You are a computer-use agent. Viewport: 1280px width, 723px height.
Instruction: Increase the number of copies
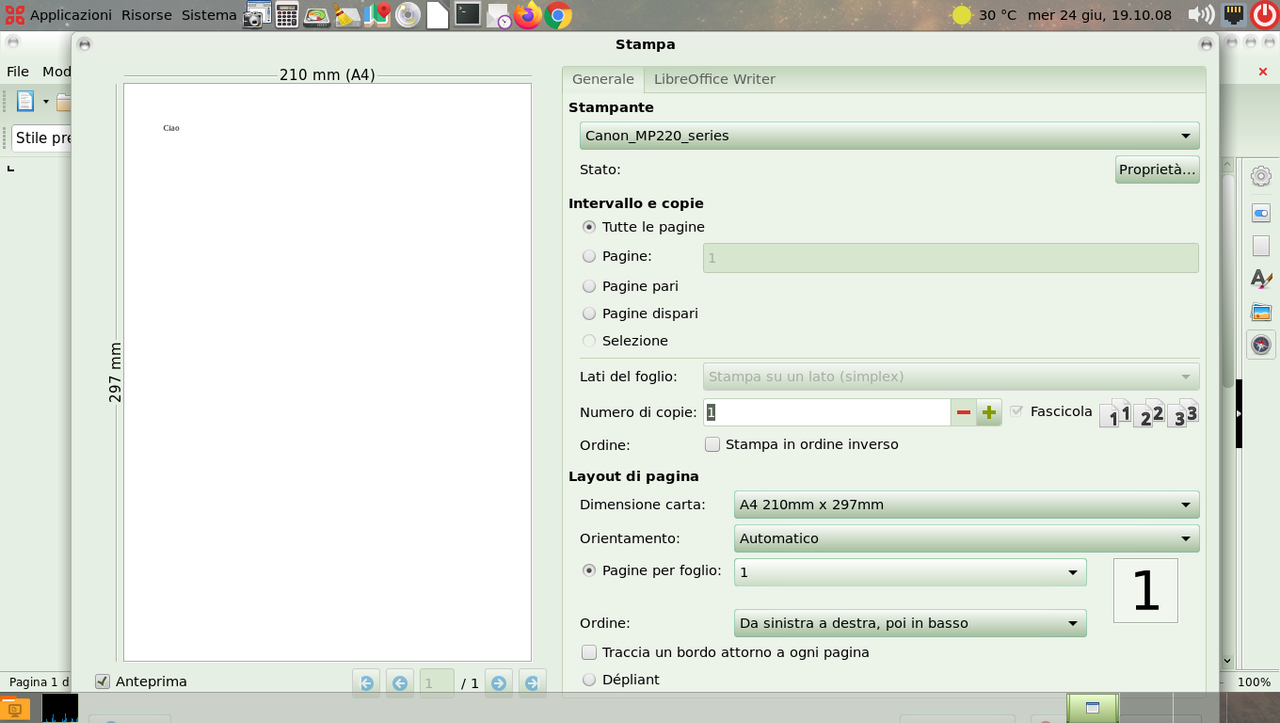989,412
